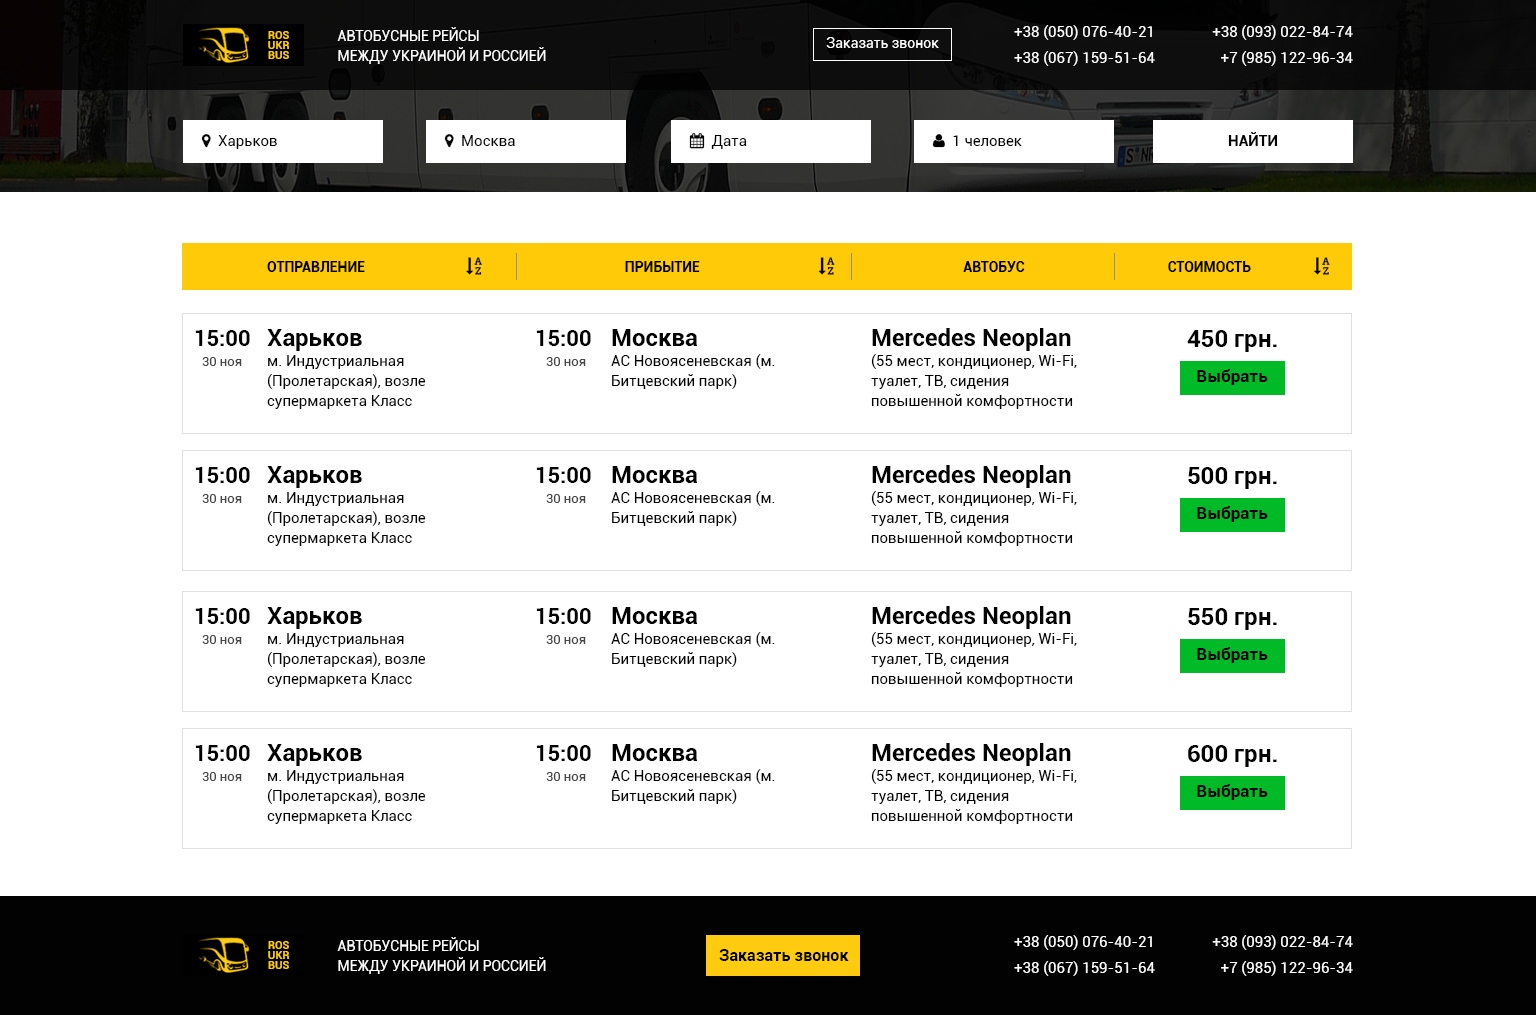Choose the 600 грн. trip with Выбрать
Image resolution: width=1536 pixels, height=1015 pixels.
(x=1232, y=793)
